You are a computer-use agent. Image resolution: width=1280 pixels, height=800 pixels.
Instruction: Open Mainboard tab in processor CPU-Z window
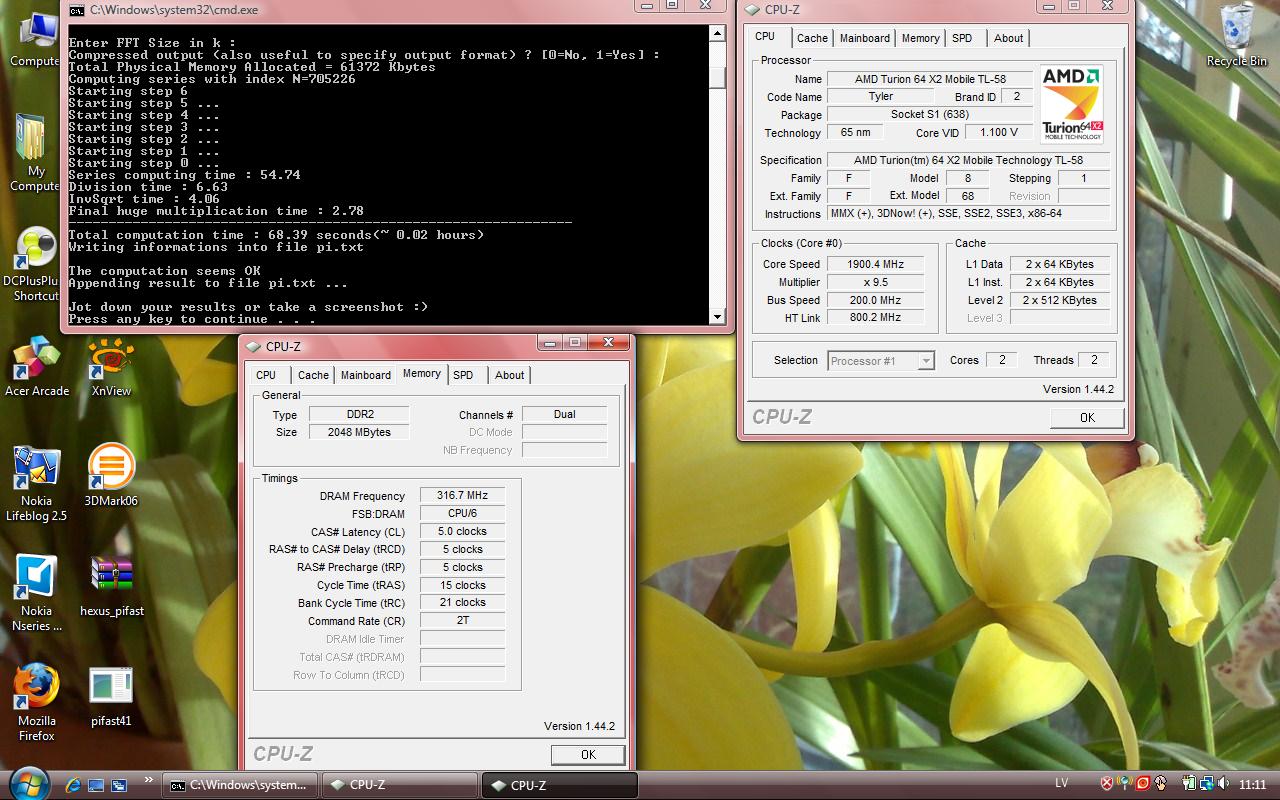pos(865,38)
